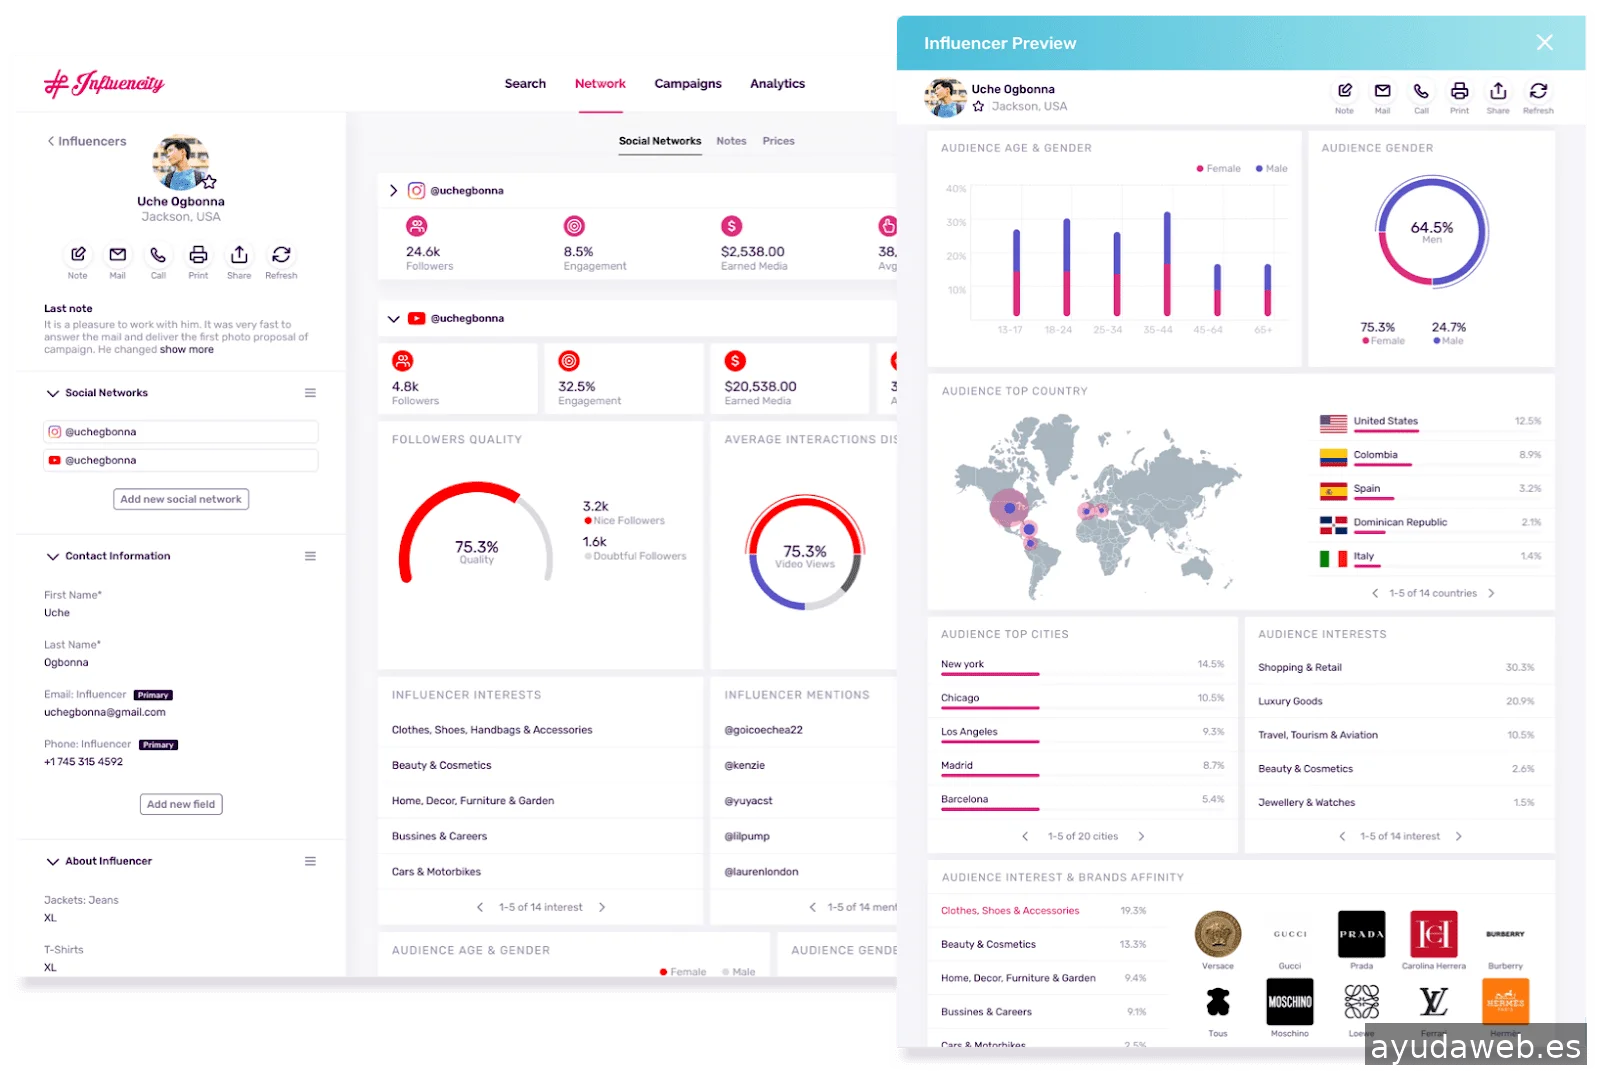Toggle favorite star next to Jackson, USA in preview
The height and width of the screenshot is (1080, 1602).
coord(978,106)
